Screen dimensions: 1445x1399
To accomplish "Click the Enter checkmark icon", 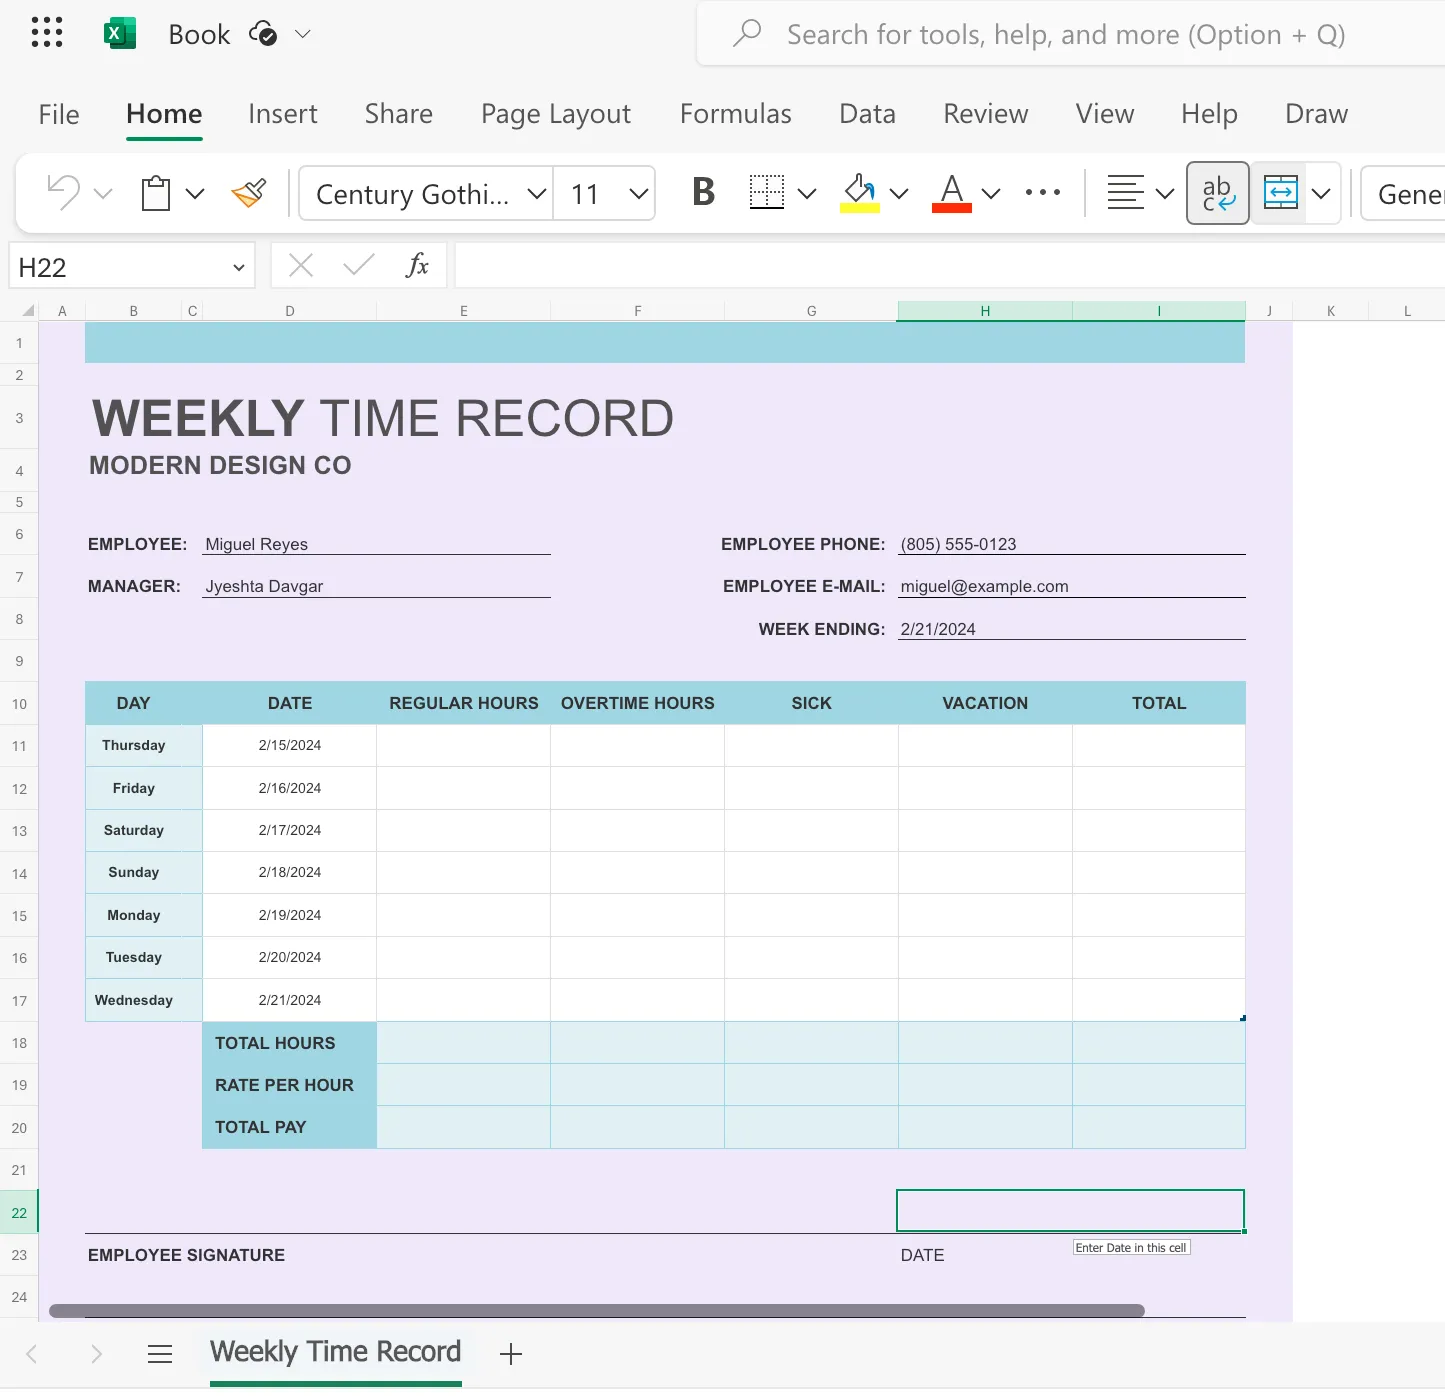I will pos(358,265).
